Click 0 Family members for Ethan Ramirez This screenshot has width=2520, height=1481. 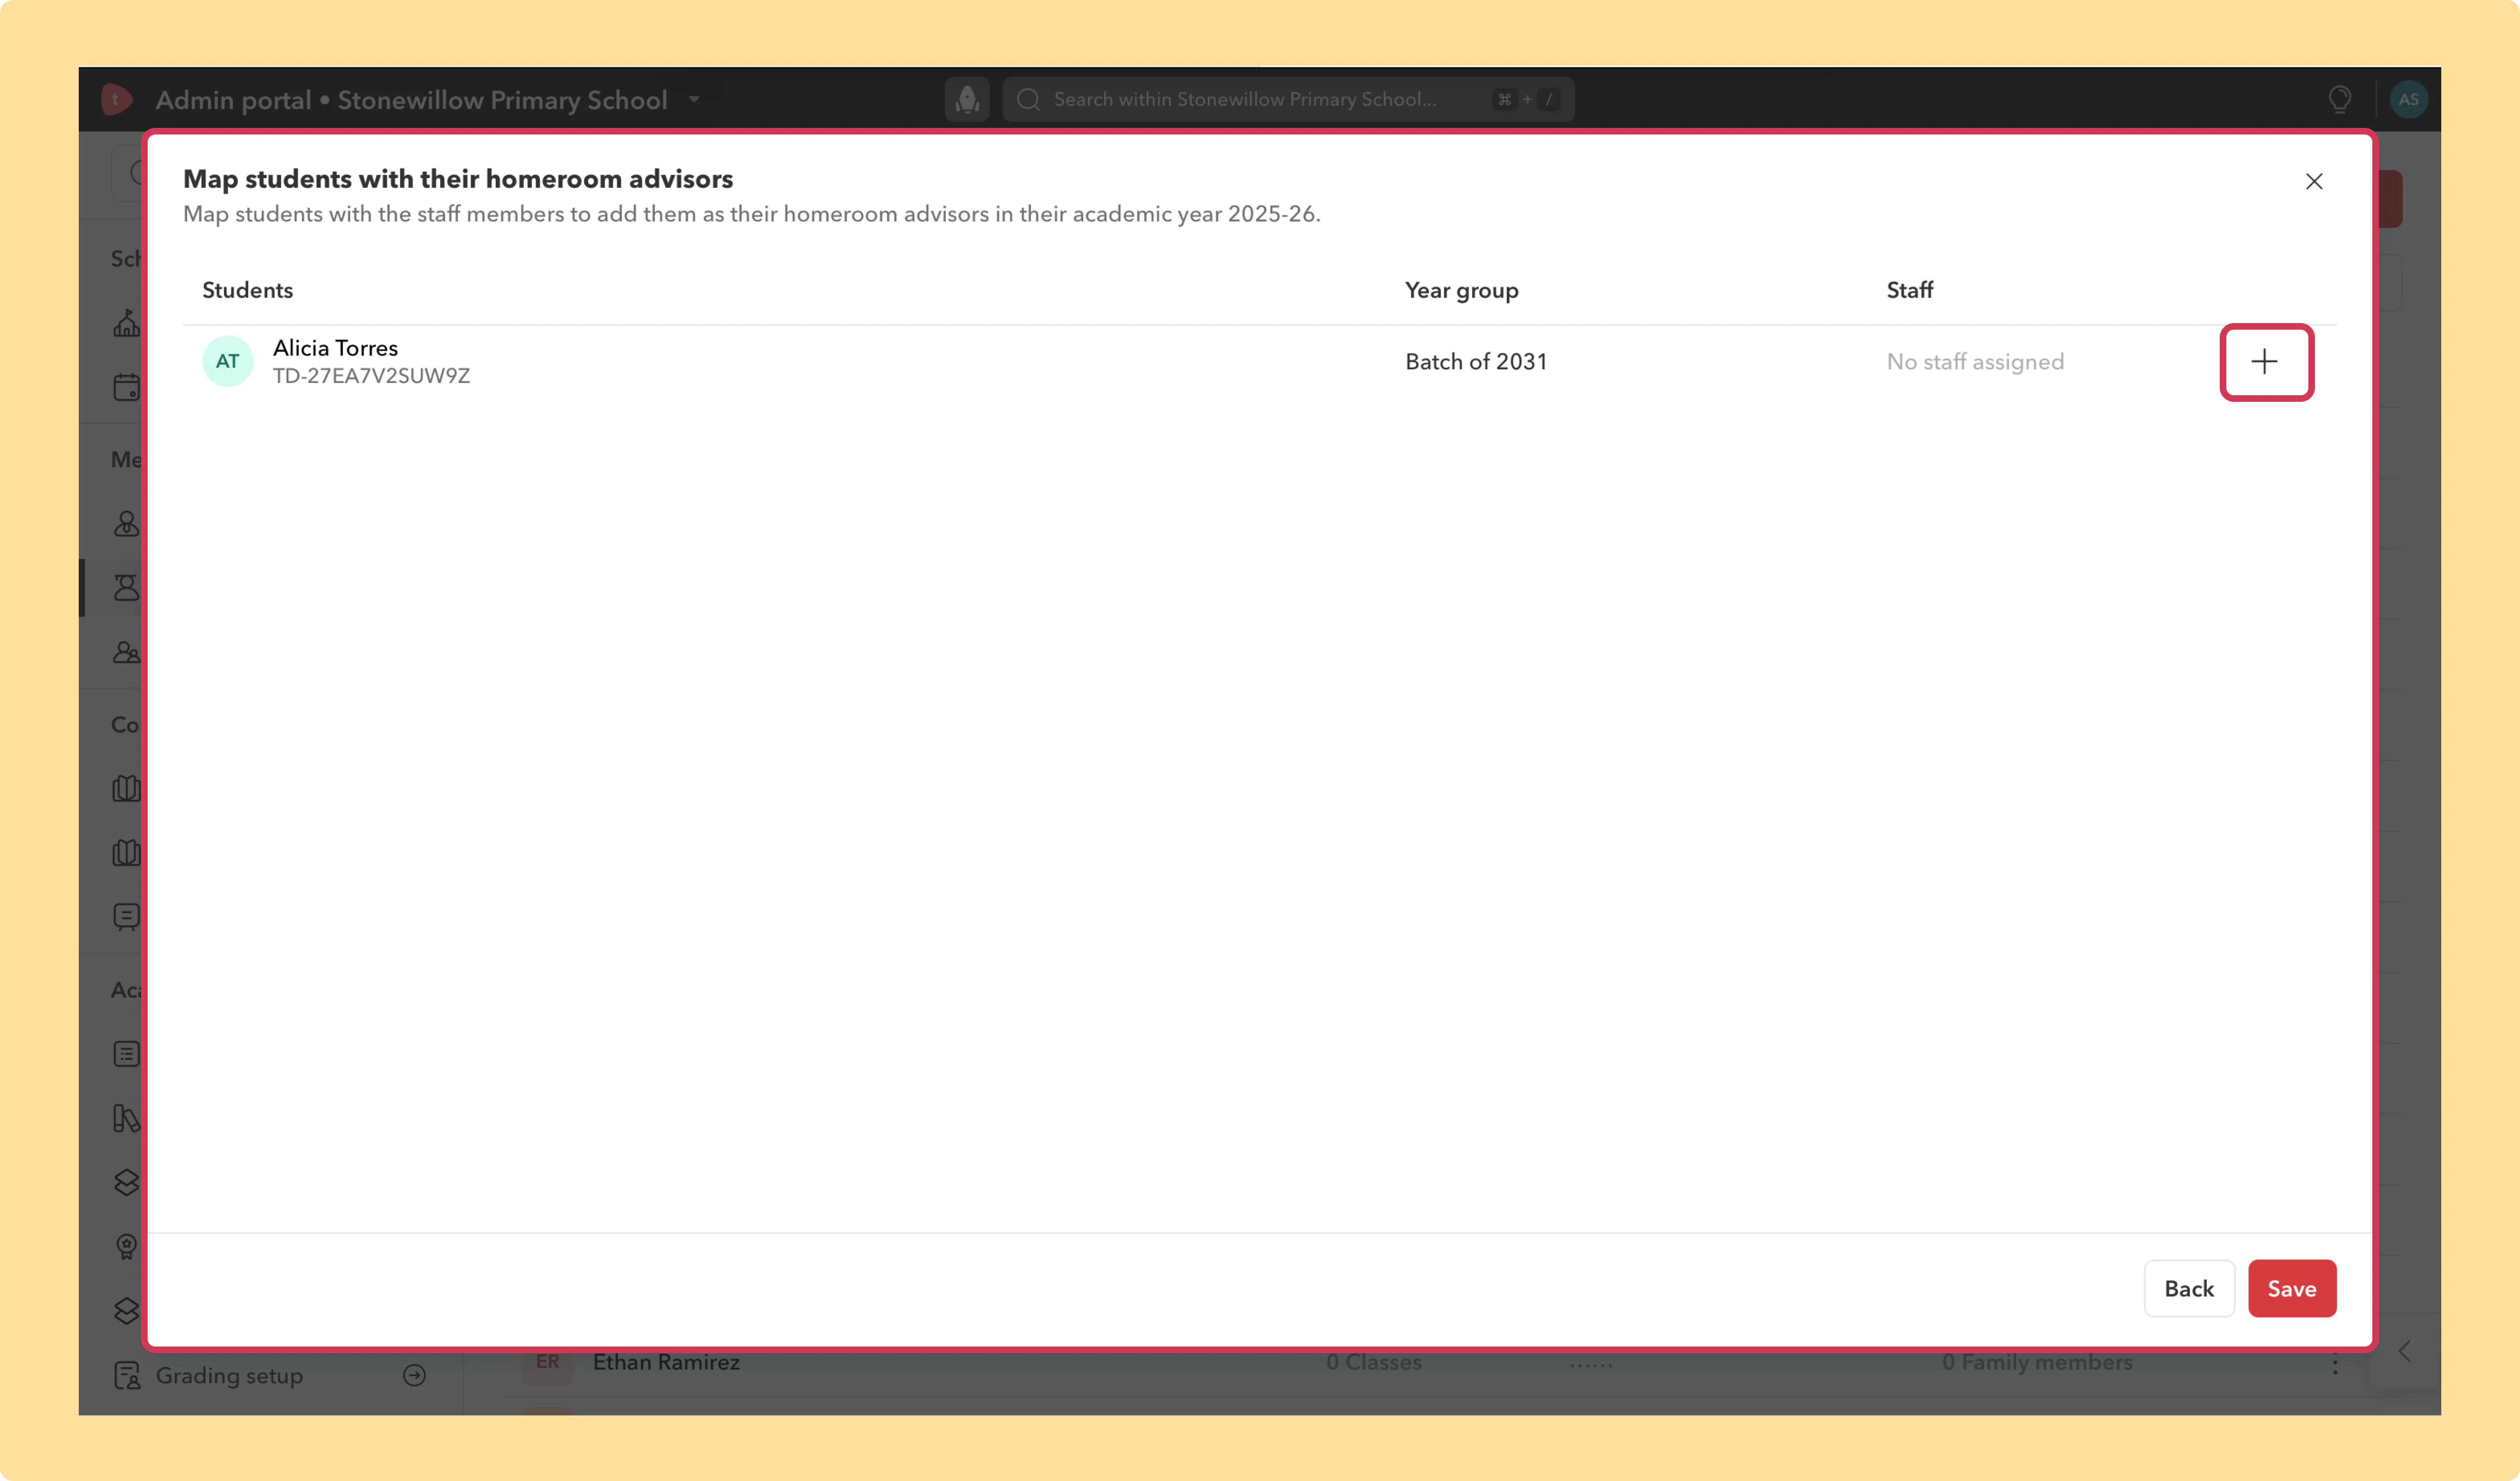[2037, 1362]
